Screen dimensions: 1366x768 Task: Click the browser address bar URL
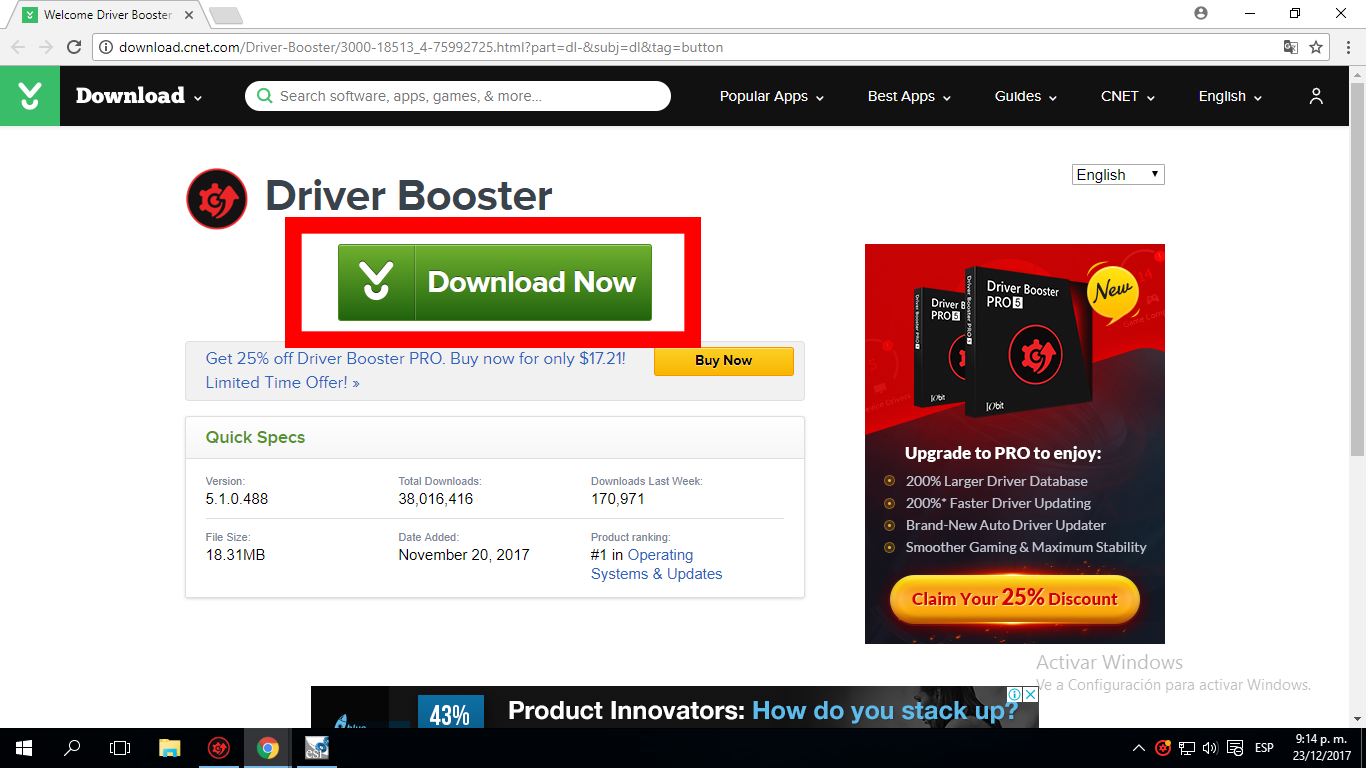coord(421,47)
